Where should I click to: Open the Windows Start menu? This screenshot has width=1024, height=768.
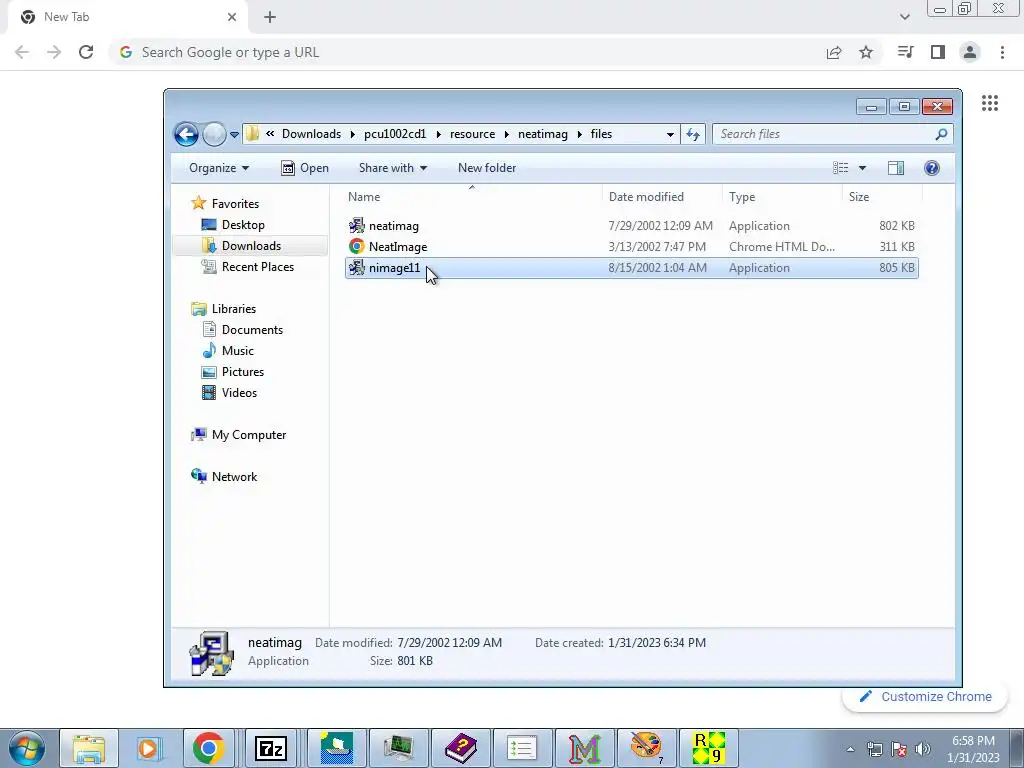point(26,748)
